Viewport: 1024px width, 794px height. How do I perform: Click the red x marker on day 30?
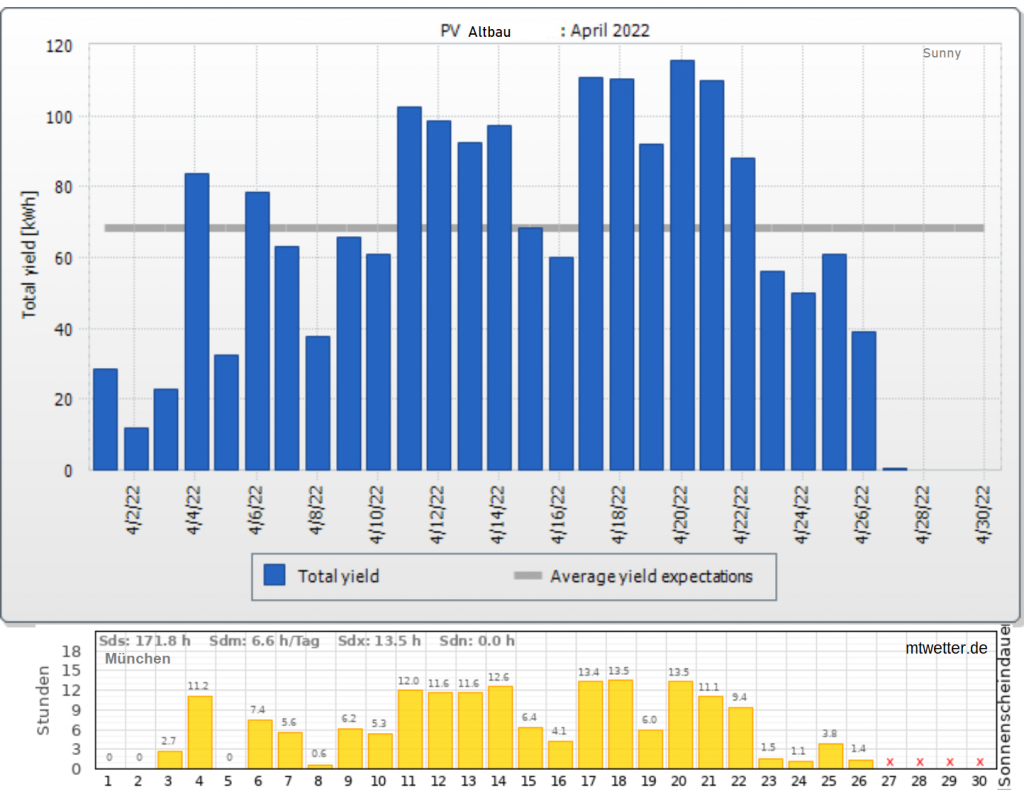980,762
